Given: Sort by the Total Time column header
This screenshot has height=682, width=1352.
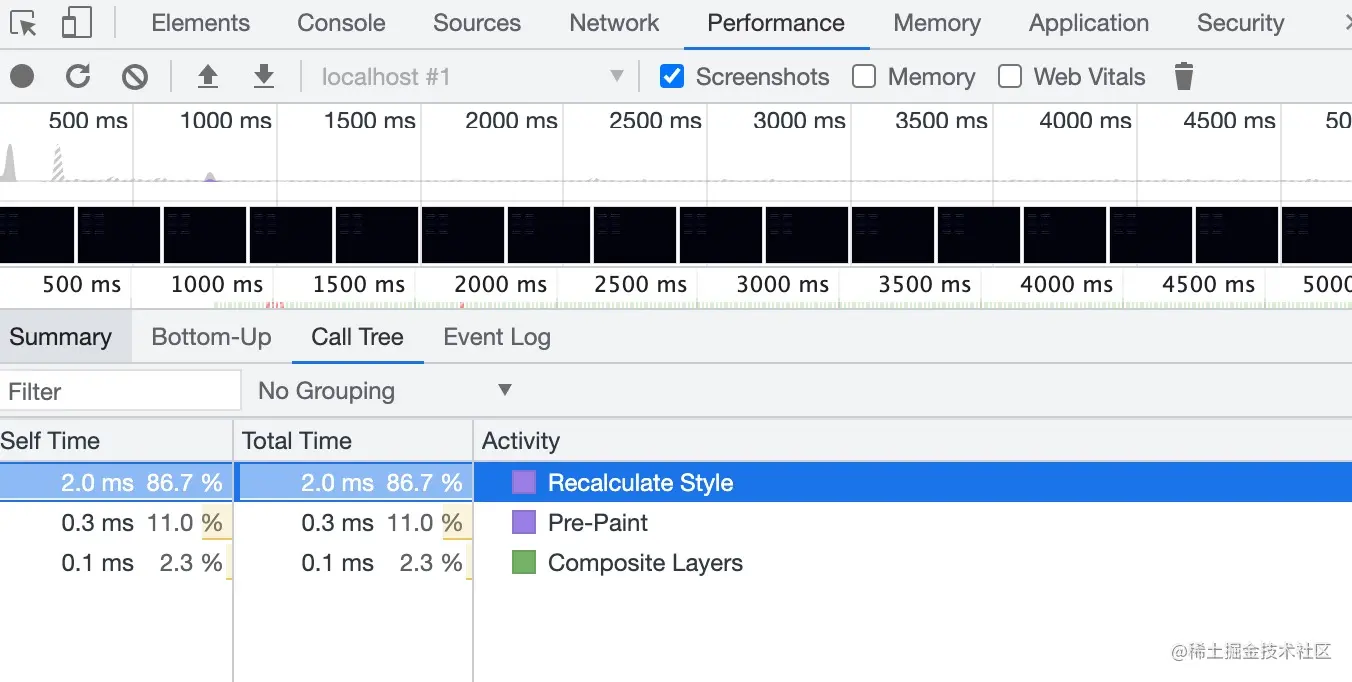Looking at the screenshot, I should coord(297,441).
